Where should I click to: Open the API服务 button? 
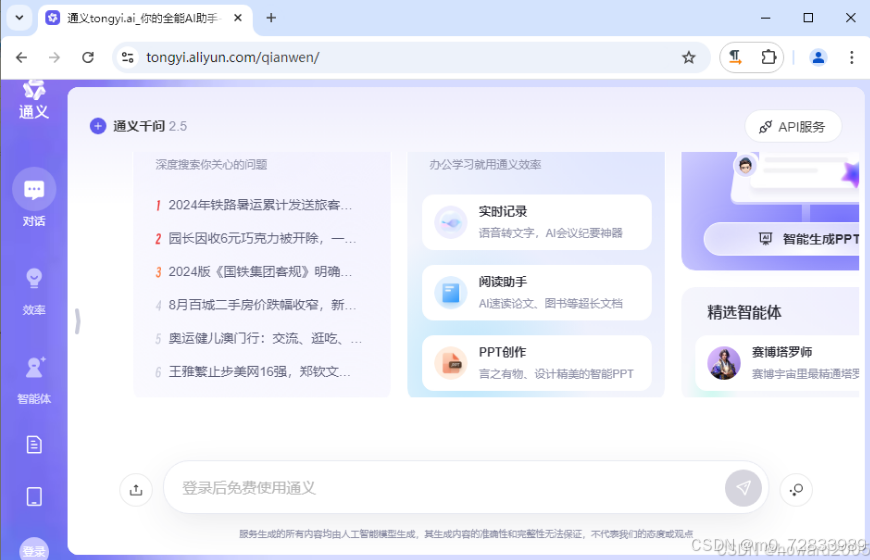coord(793,127)
